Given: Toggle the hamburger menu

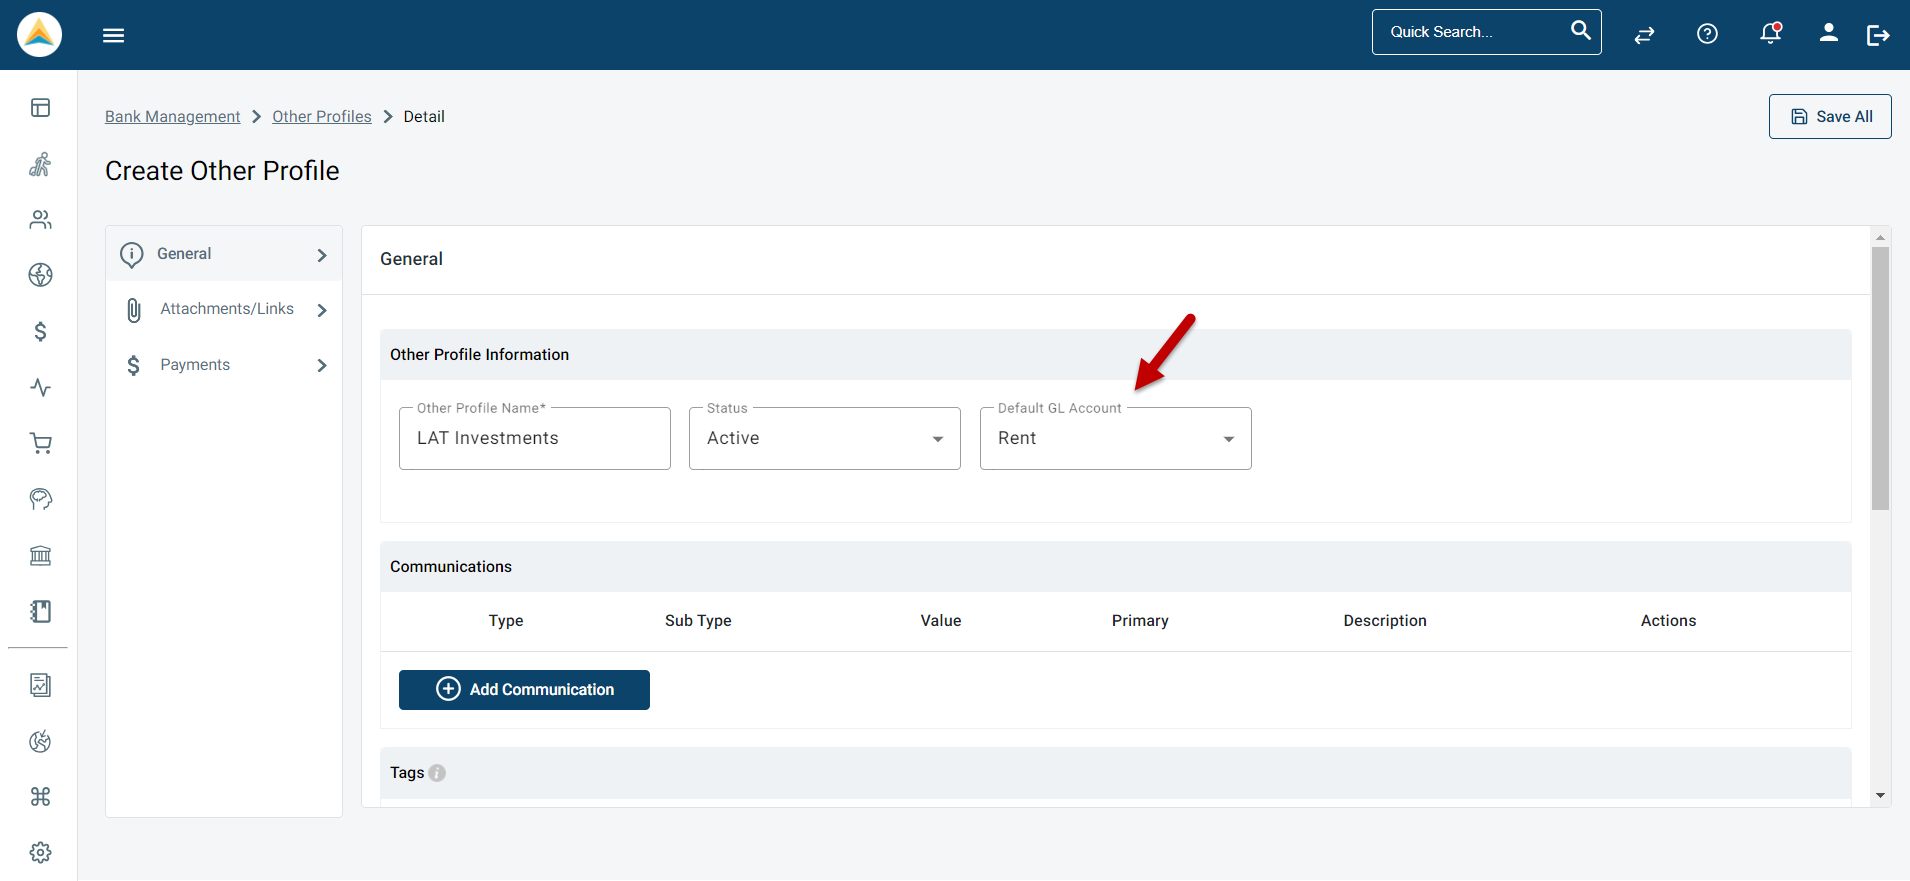Looking at the screenshot, I should 114,36.
